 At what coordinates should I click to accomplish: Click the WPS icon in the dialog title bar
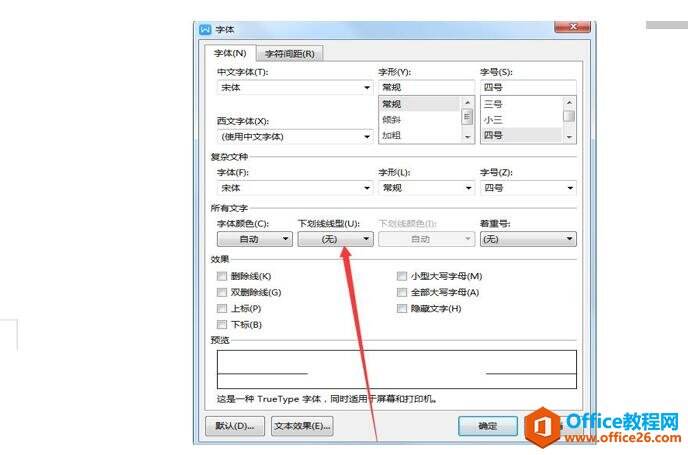point(205,29)
